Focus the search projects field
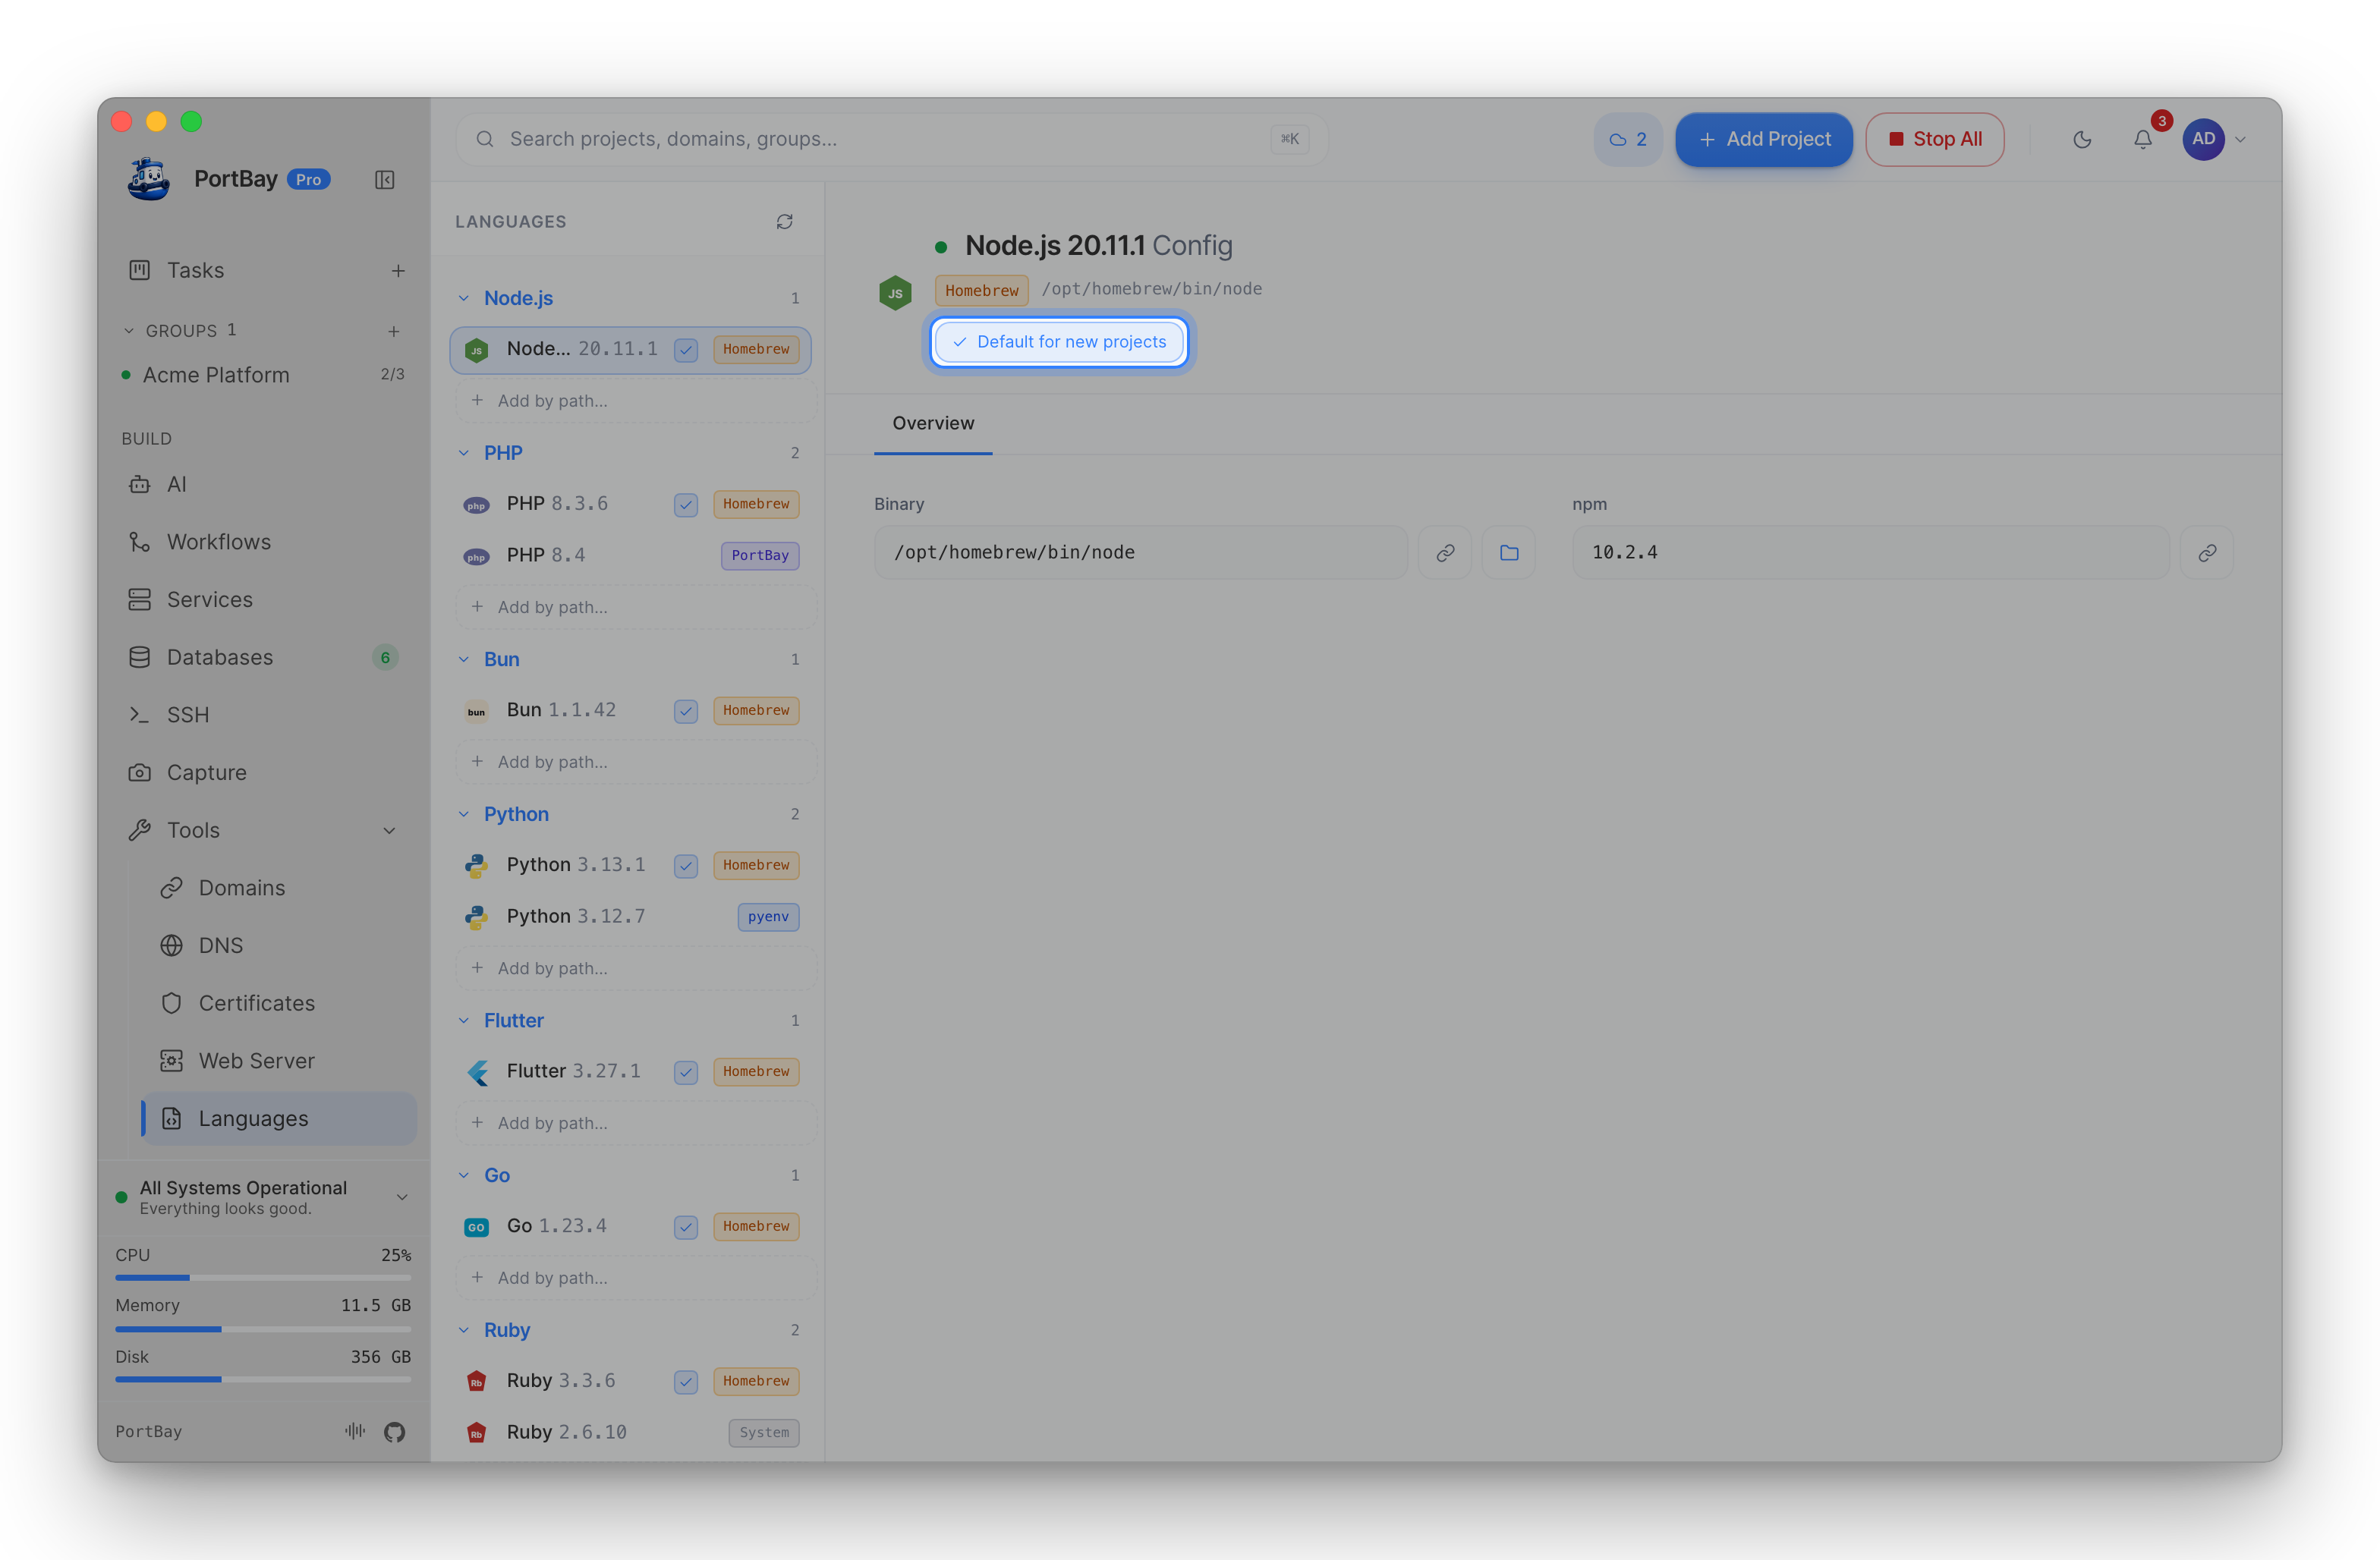 coord(891,139)
